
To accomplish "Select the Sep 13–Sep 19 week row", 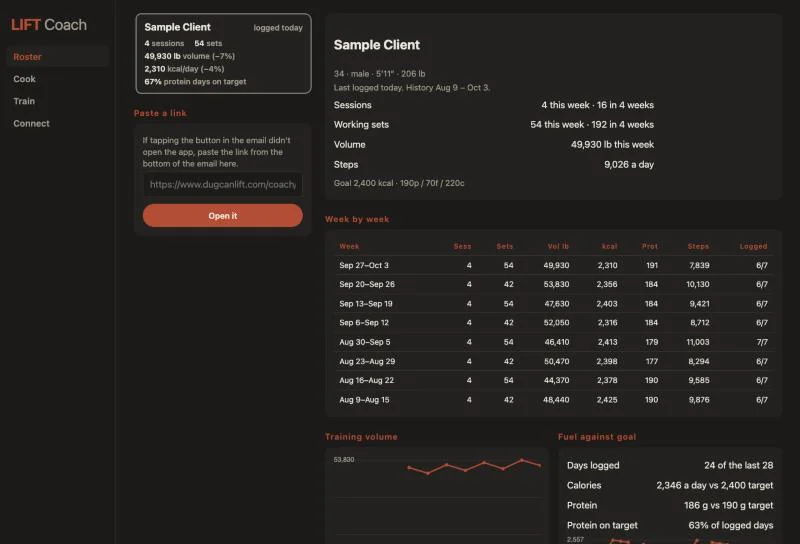I will tap(554, 304).
